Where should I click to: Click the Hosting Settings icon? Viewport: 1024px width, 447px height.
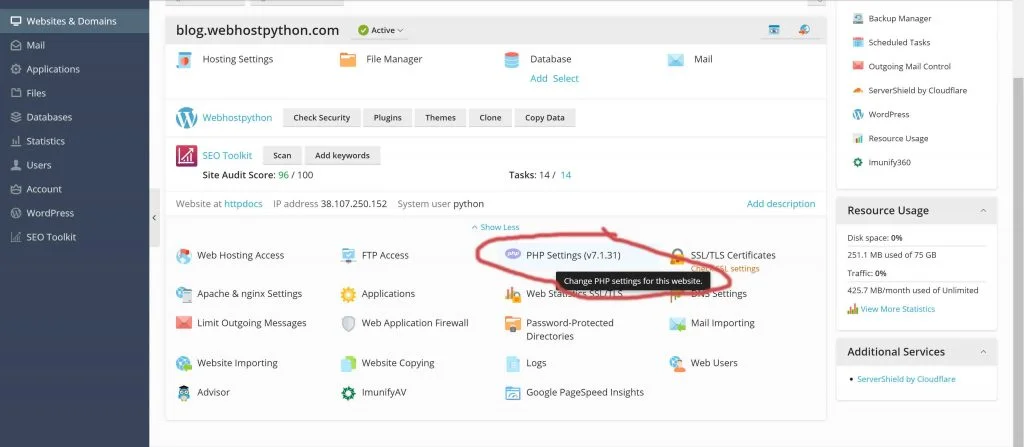[x=184, y=59]
